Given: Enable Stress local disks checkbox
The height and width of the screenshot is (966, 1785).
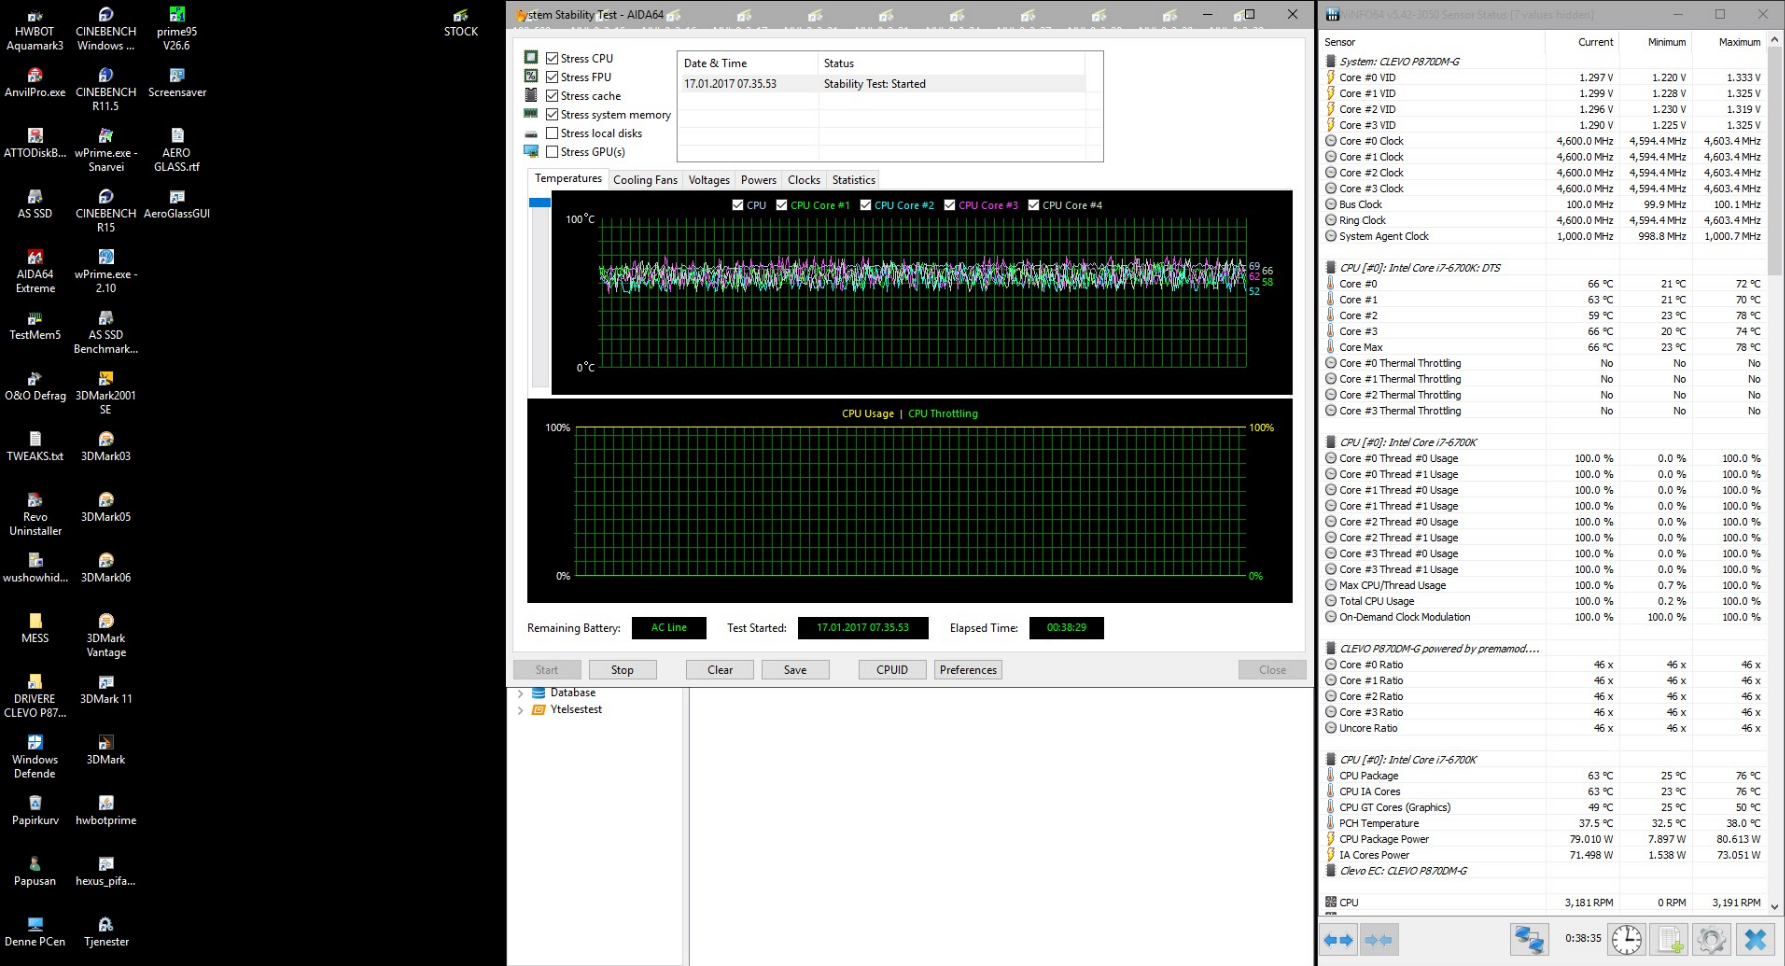Looking at the screenshot, I should click(552, 133).
